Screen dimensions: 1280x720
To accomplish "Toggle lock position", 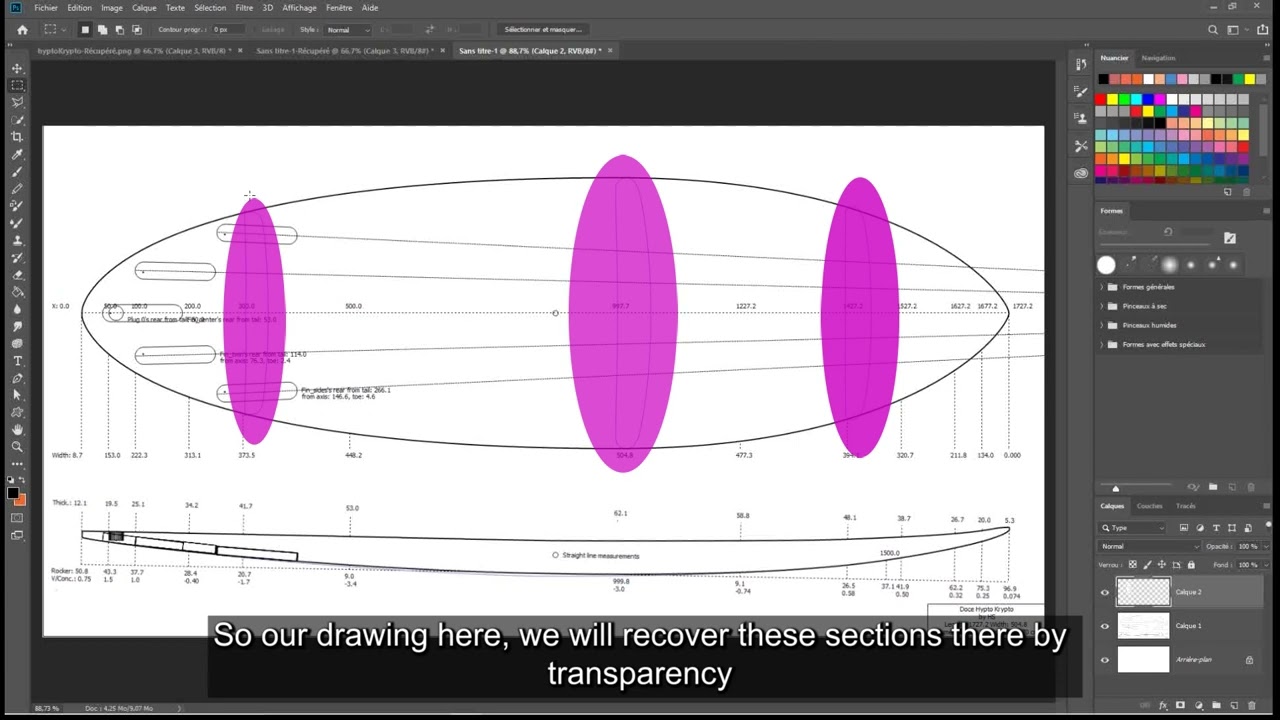I will 1161,565.
